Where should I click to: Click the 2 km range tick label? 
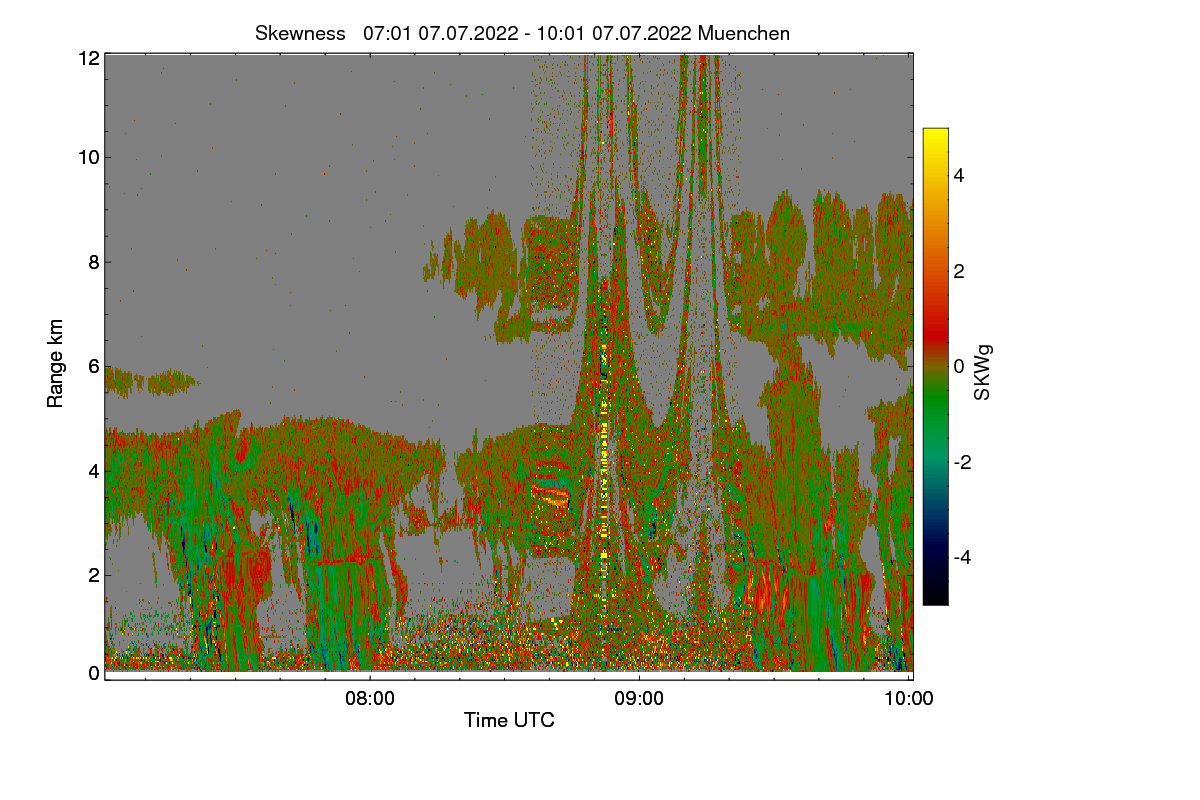pyautogui.click(x=94, y=575)
